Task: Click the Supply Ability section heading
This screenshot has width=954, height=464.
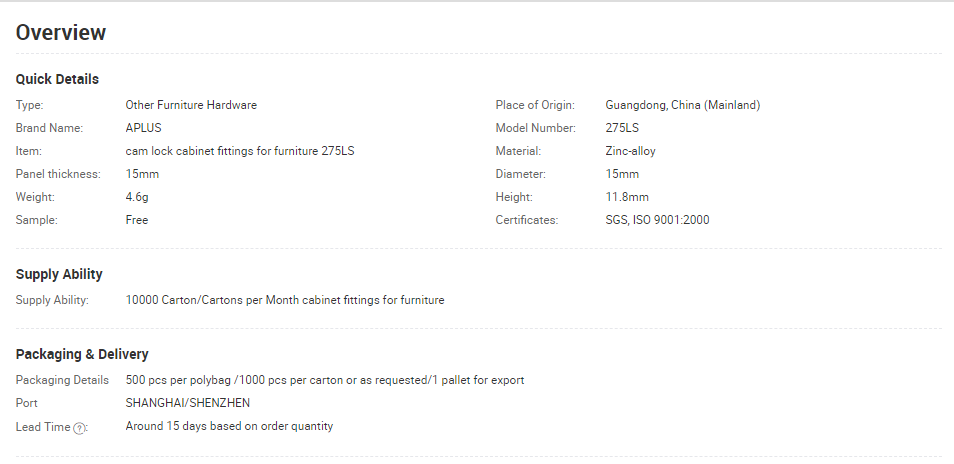Action: [x=59, y=274]
